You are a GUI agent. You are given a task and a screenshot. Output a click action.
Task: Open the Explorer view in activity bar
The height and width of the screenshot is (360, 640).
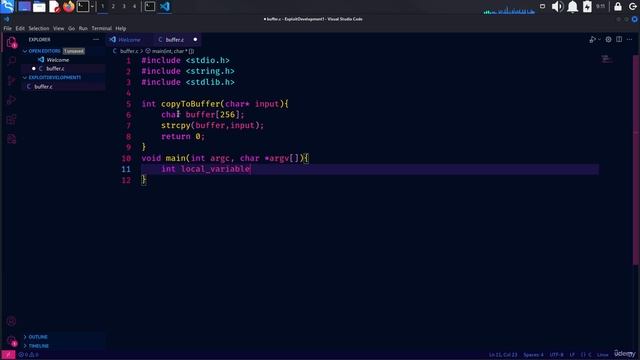(x=11, y=42)
